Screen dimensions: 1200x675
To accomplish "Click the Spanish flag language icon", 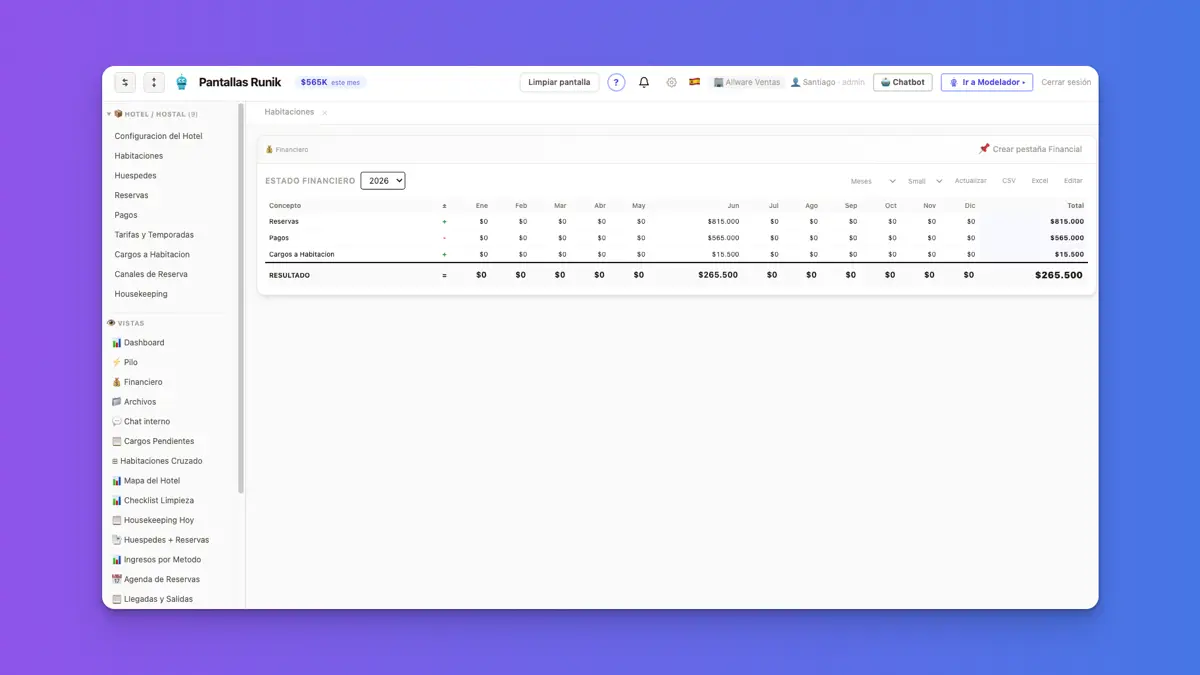I will click(694, 82).
